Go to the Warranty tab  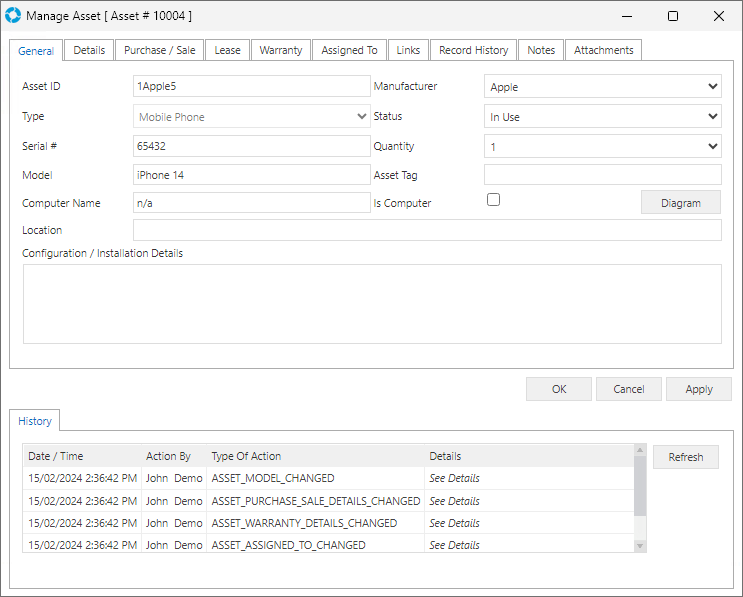tap(280, 50)
